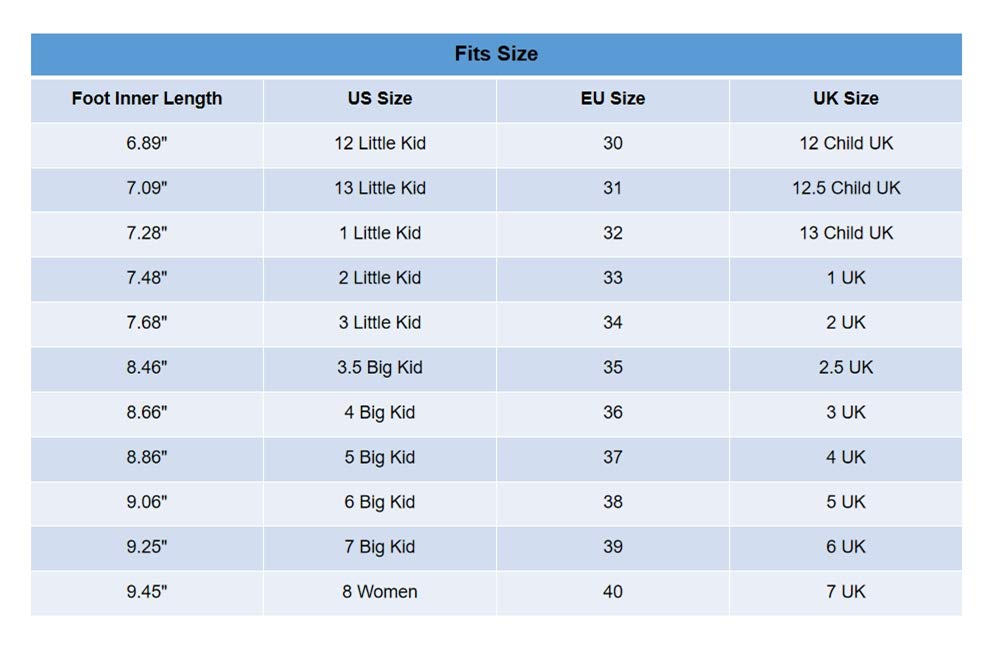
Task: Select the 9.06" foot length cell
Action: pyautogui.click(x=147, y=502)
